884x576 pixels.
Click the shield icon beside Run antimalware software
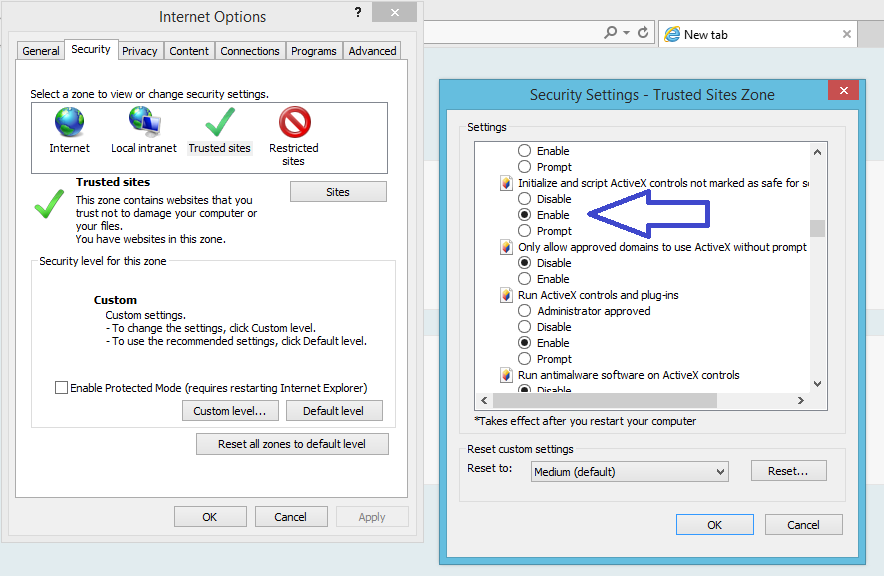pos(506,375)
